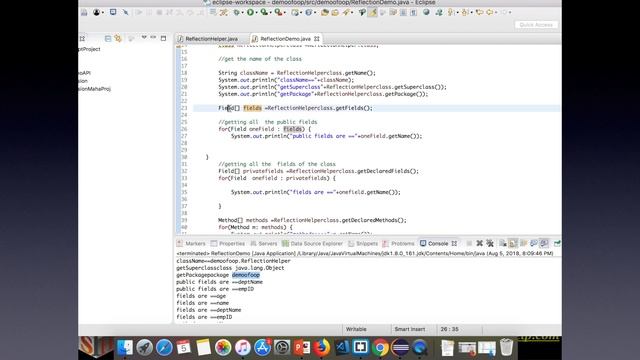The width and height of the screenshot is (640, 360).
Task: Open Google Chrome from the Dock
Action: pyautogui.click(x=380, y=348)
